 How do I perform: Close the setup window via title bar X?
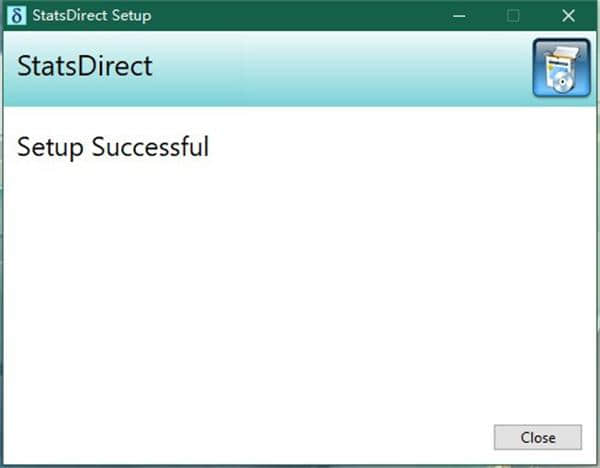pos(568,16)
